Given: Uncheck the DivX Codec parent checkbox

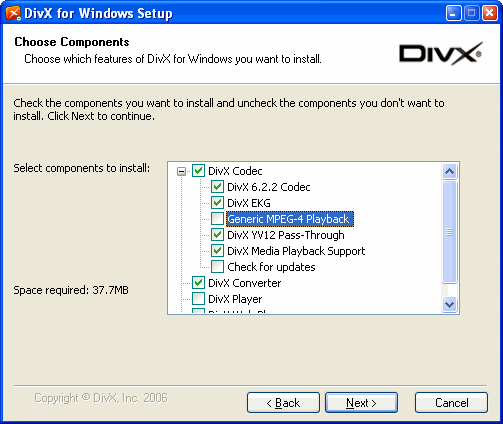Looking at the screenshot, I should coord(198,171).
